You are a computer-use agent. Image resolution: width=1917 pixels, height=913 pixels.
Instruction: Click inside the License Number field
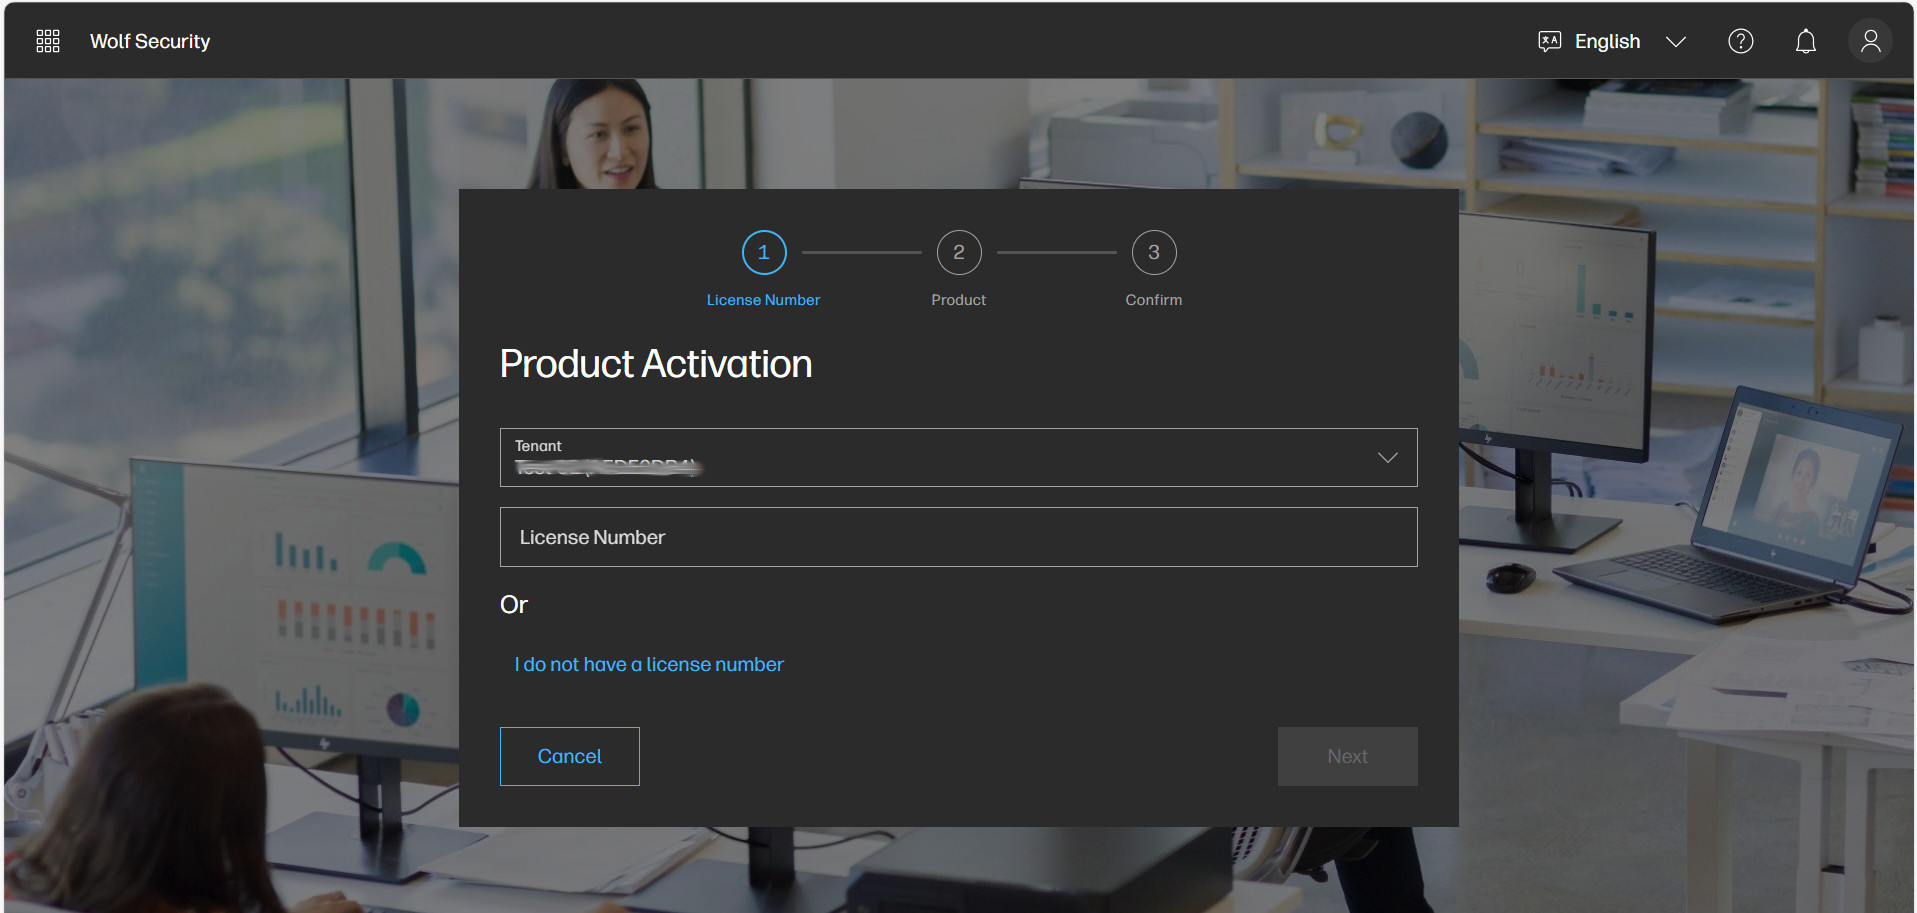pyautogui.click(x=958, y=537)
